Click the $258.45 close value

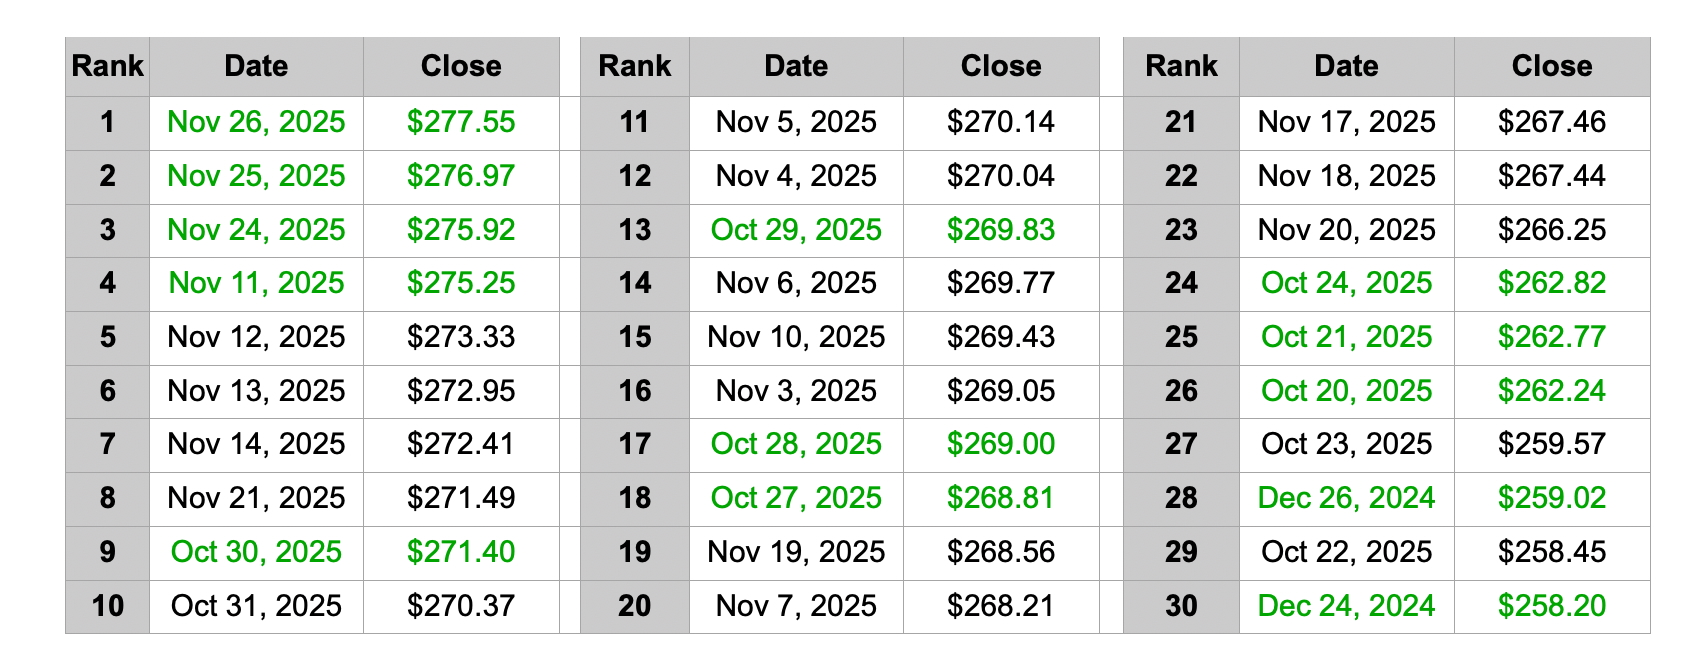point(1552,552)
